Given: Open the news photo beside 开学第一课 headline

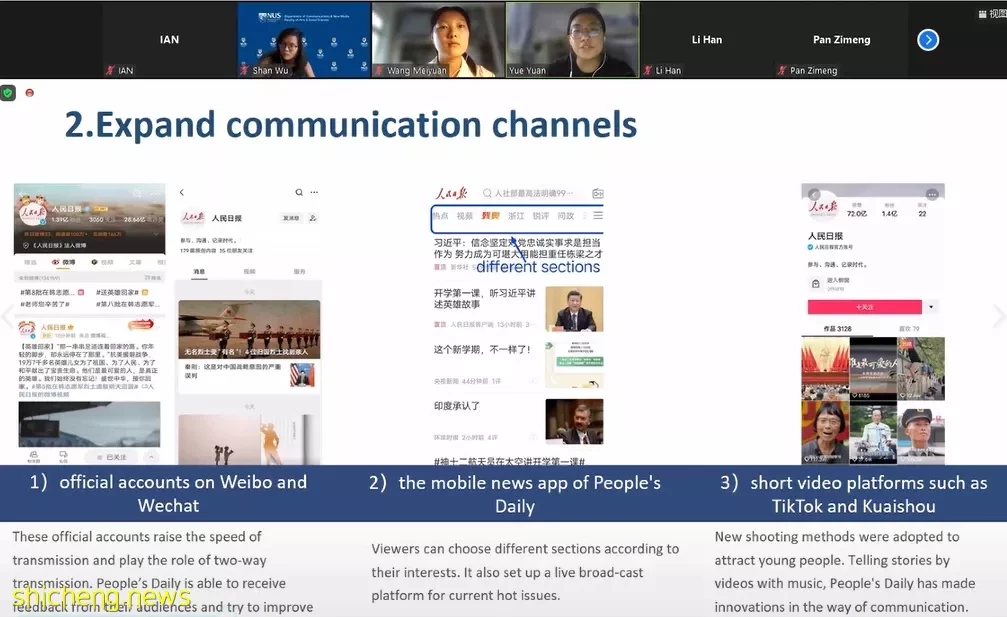Looking at the screenshot, I should (574, 309).
